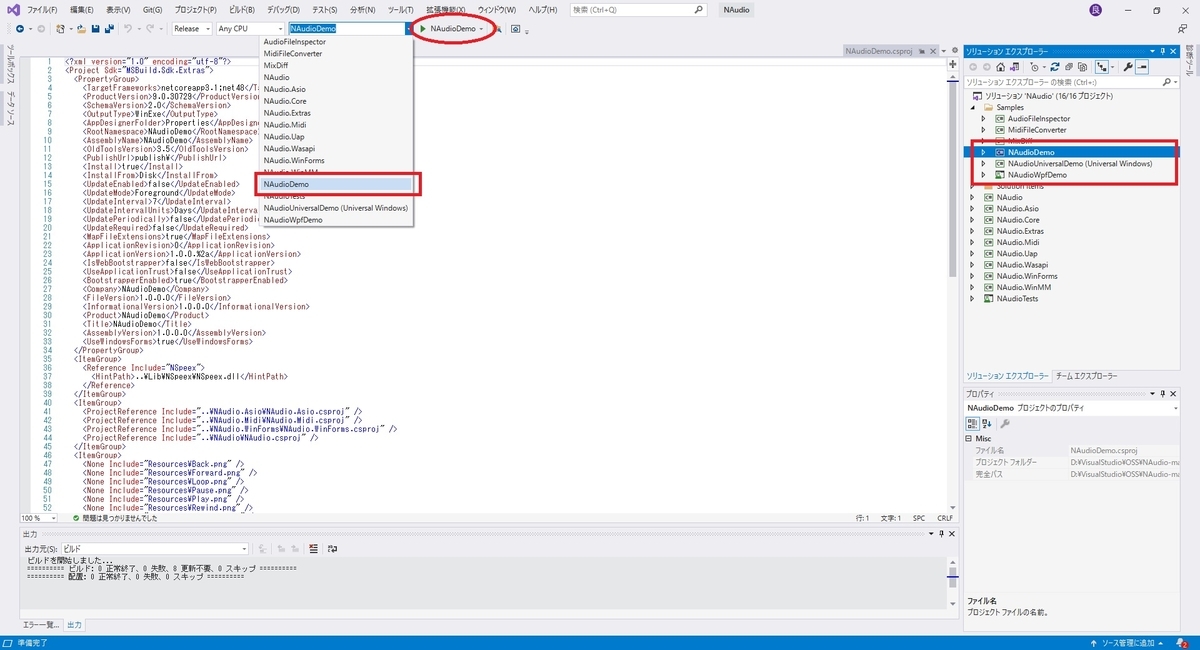Collapse the Samples folder in Solution Explorer
This screenshot has height=650, width=1200.
[973, 107]
